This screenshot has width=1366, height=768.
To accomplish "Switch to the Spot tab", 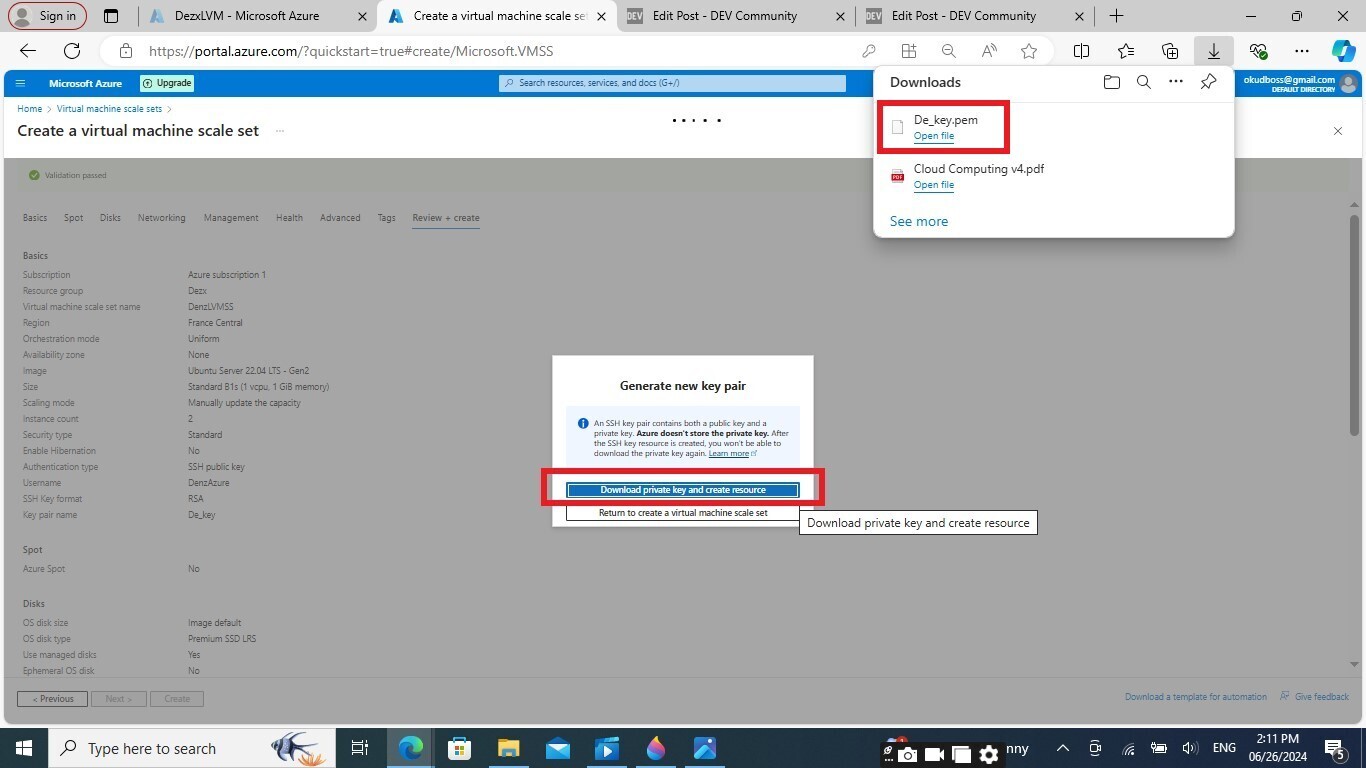I will [73, 218].
